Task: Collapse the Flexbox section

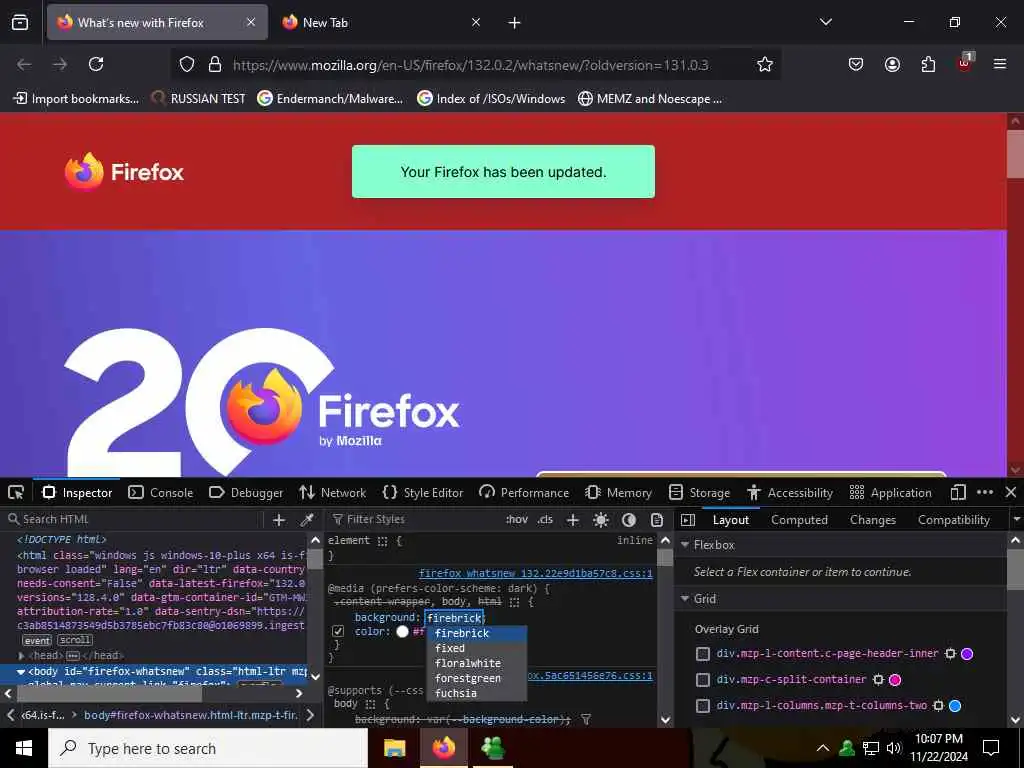Action: (x=685, y=545)
